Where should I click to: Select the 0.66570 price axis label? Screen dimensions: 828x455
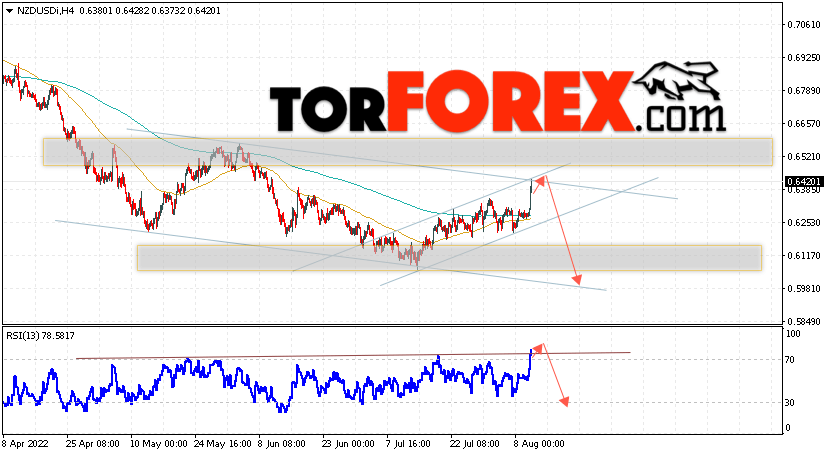[x=804, y=124]
